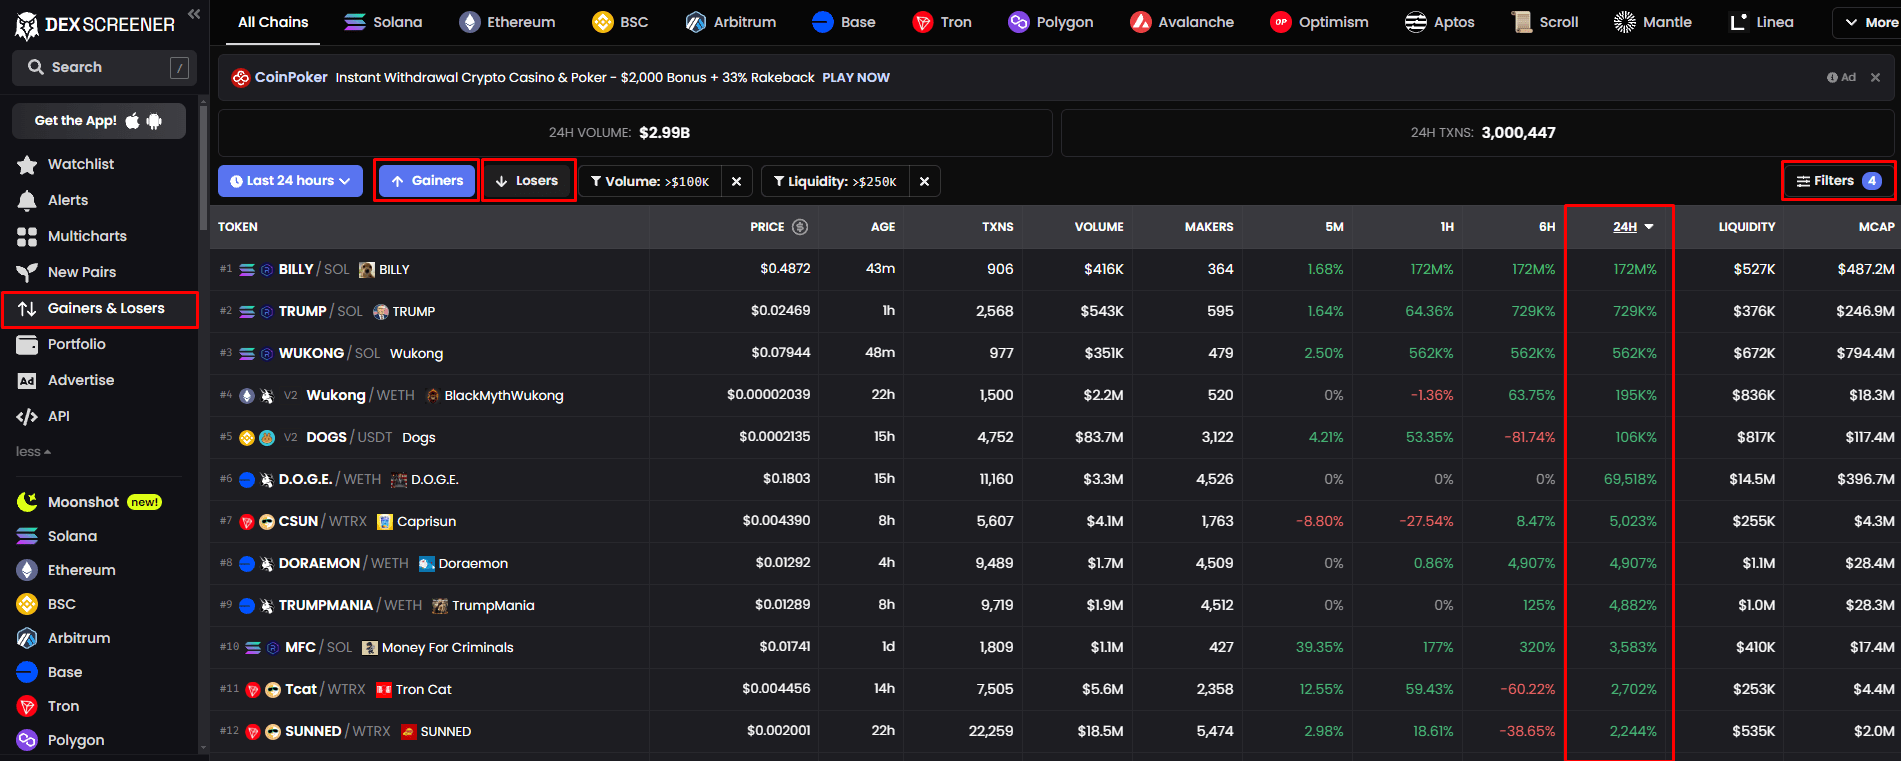
Task: Open Advertise Ad icon in sidebar
Action: (x=27, y=380)
